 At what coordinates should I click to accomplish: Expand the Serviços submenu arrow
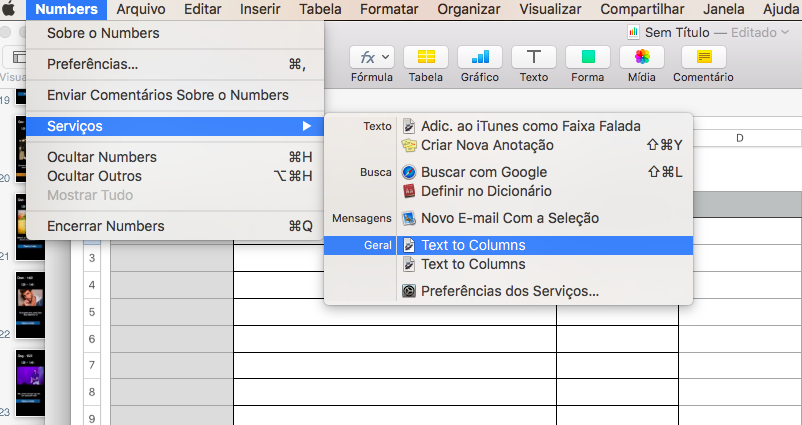306,126
